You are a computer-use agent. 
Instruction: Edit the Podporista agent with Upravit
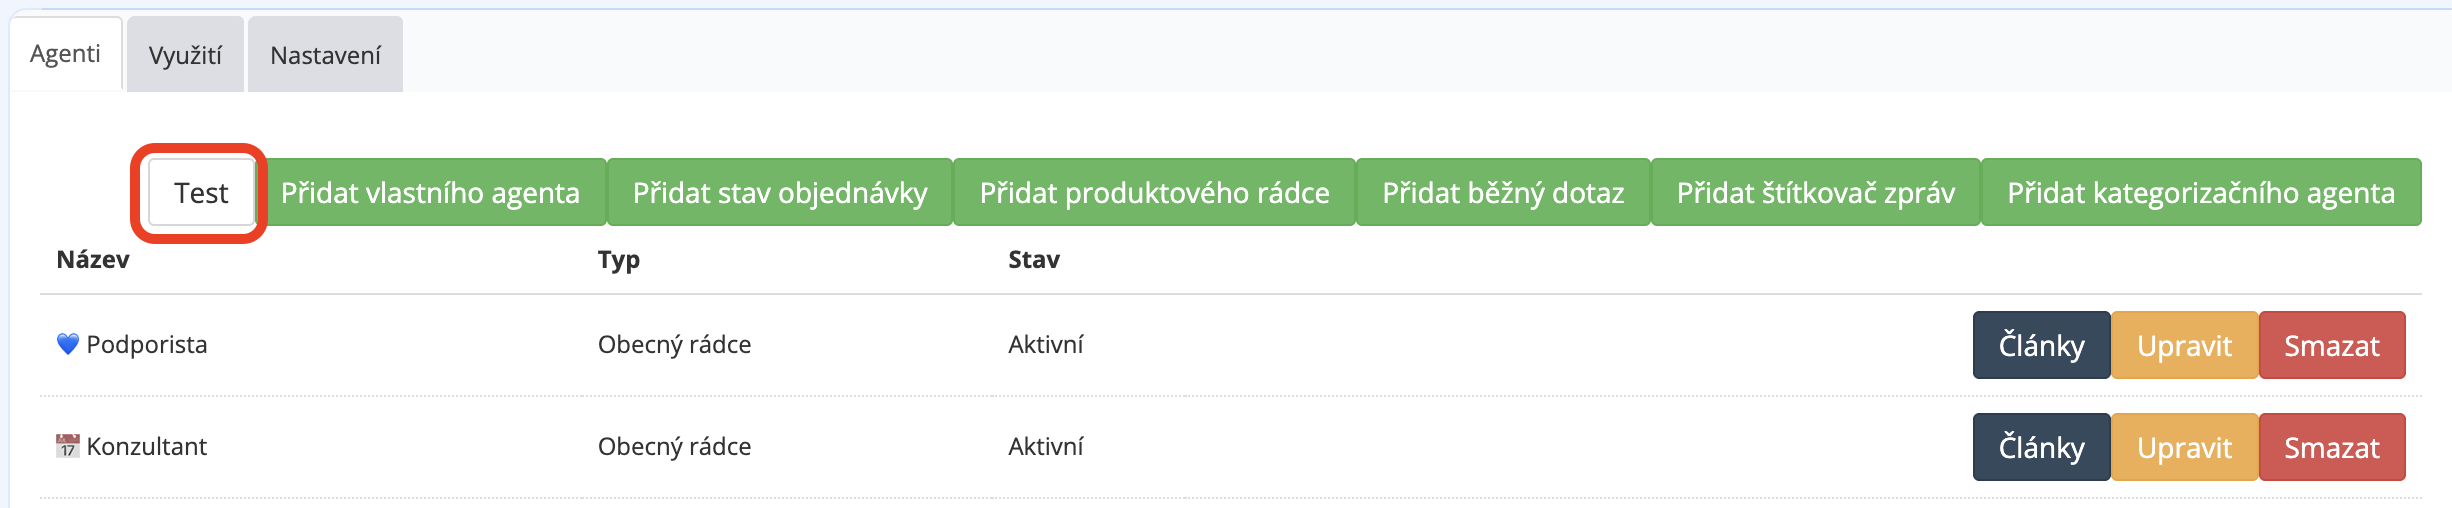[x=2184, y=345]
